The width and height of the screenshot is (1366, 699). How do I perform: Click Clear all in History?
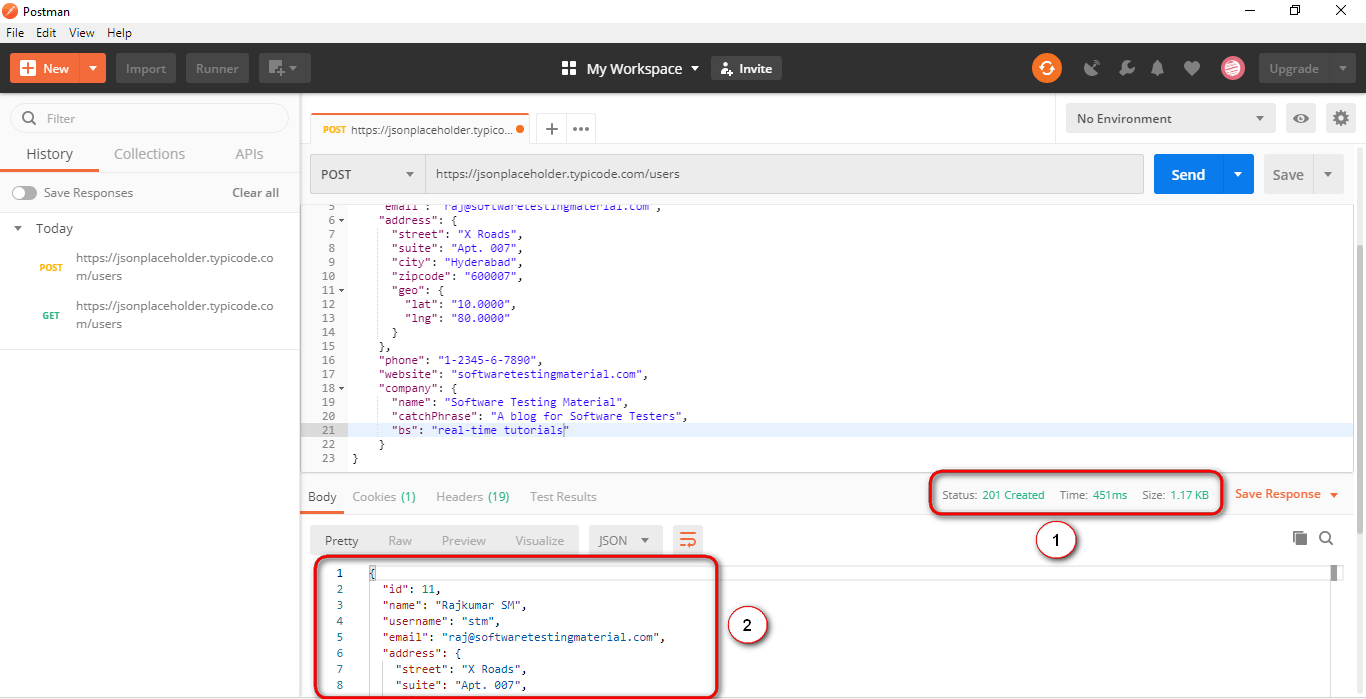255,192
